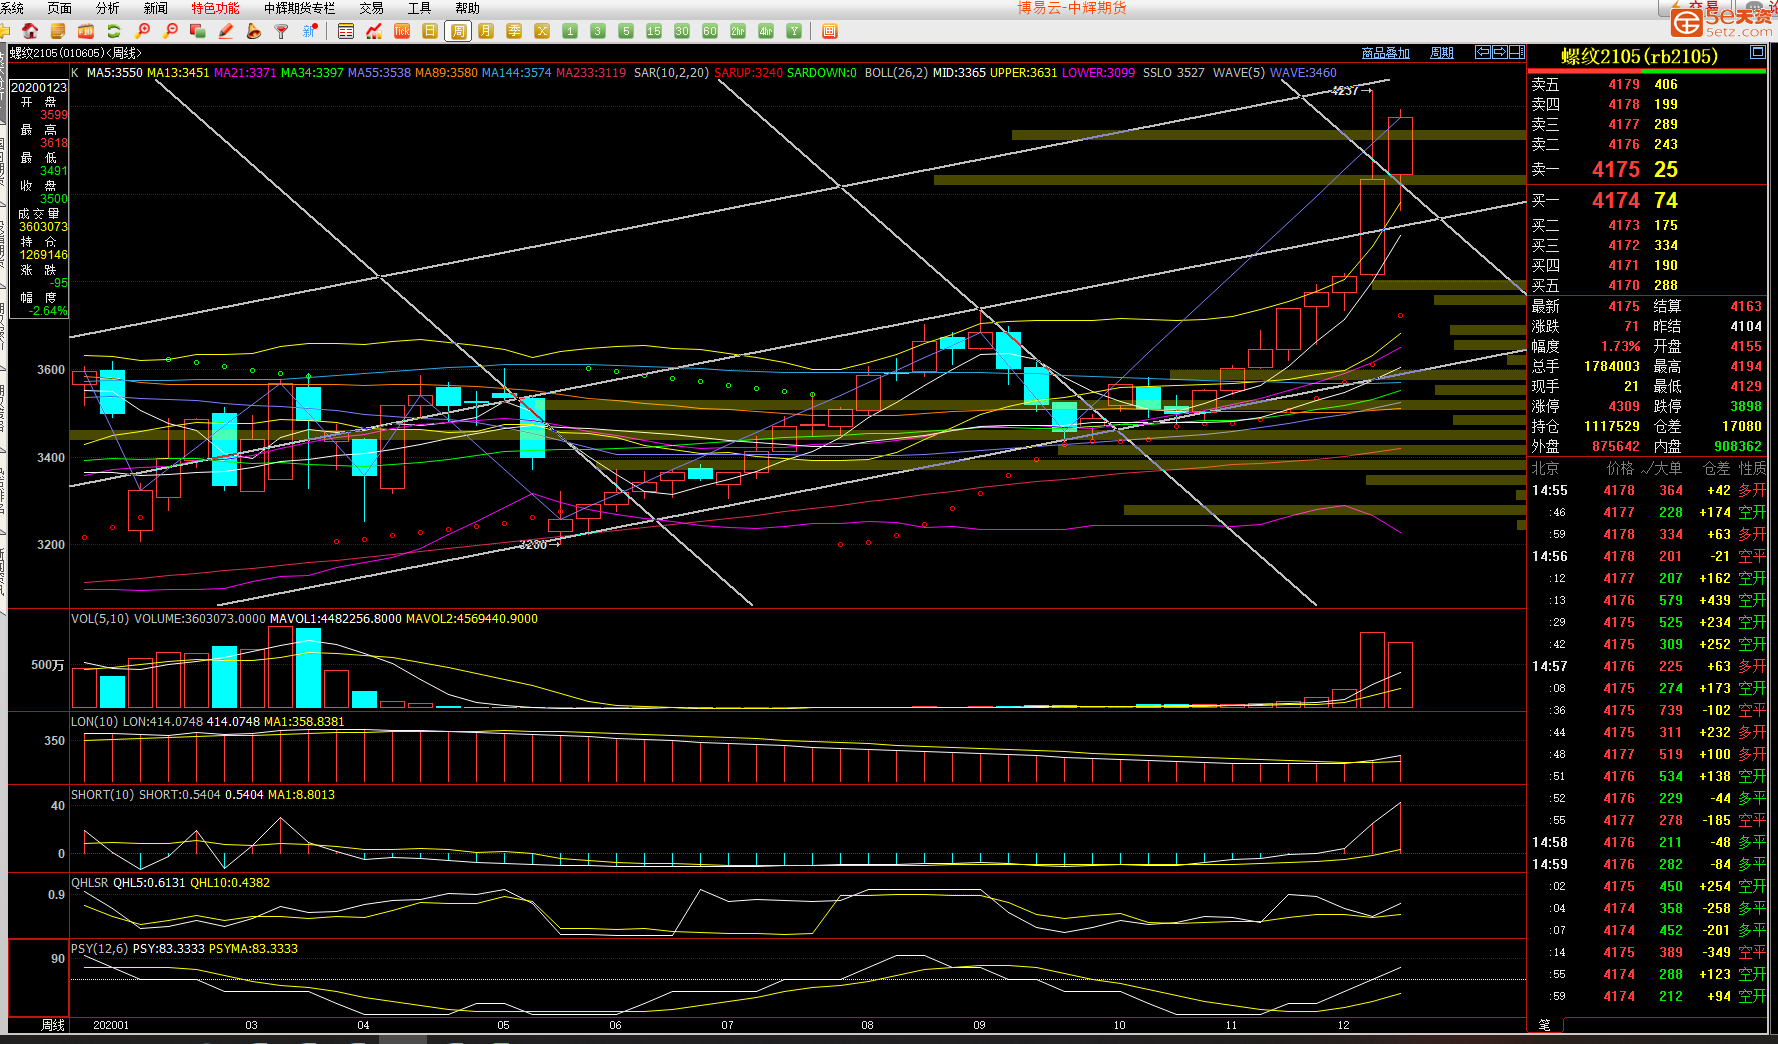The width and height of the screenshot is (1778, 1044).
Task: Click the home icon in the toolbar
Action: 30,31
